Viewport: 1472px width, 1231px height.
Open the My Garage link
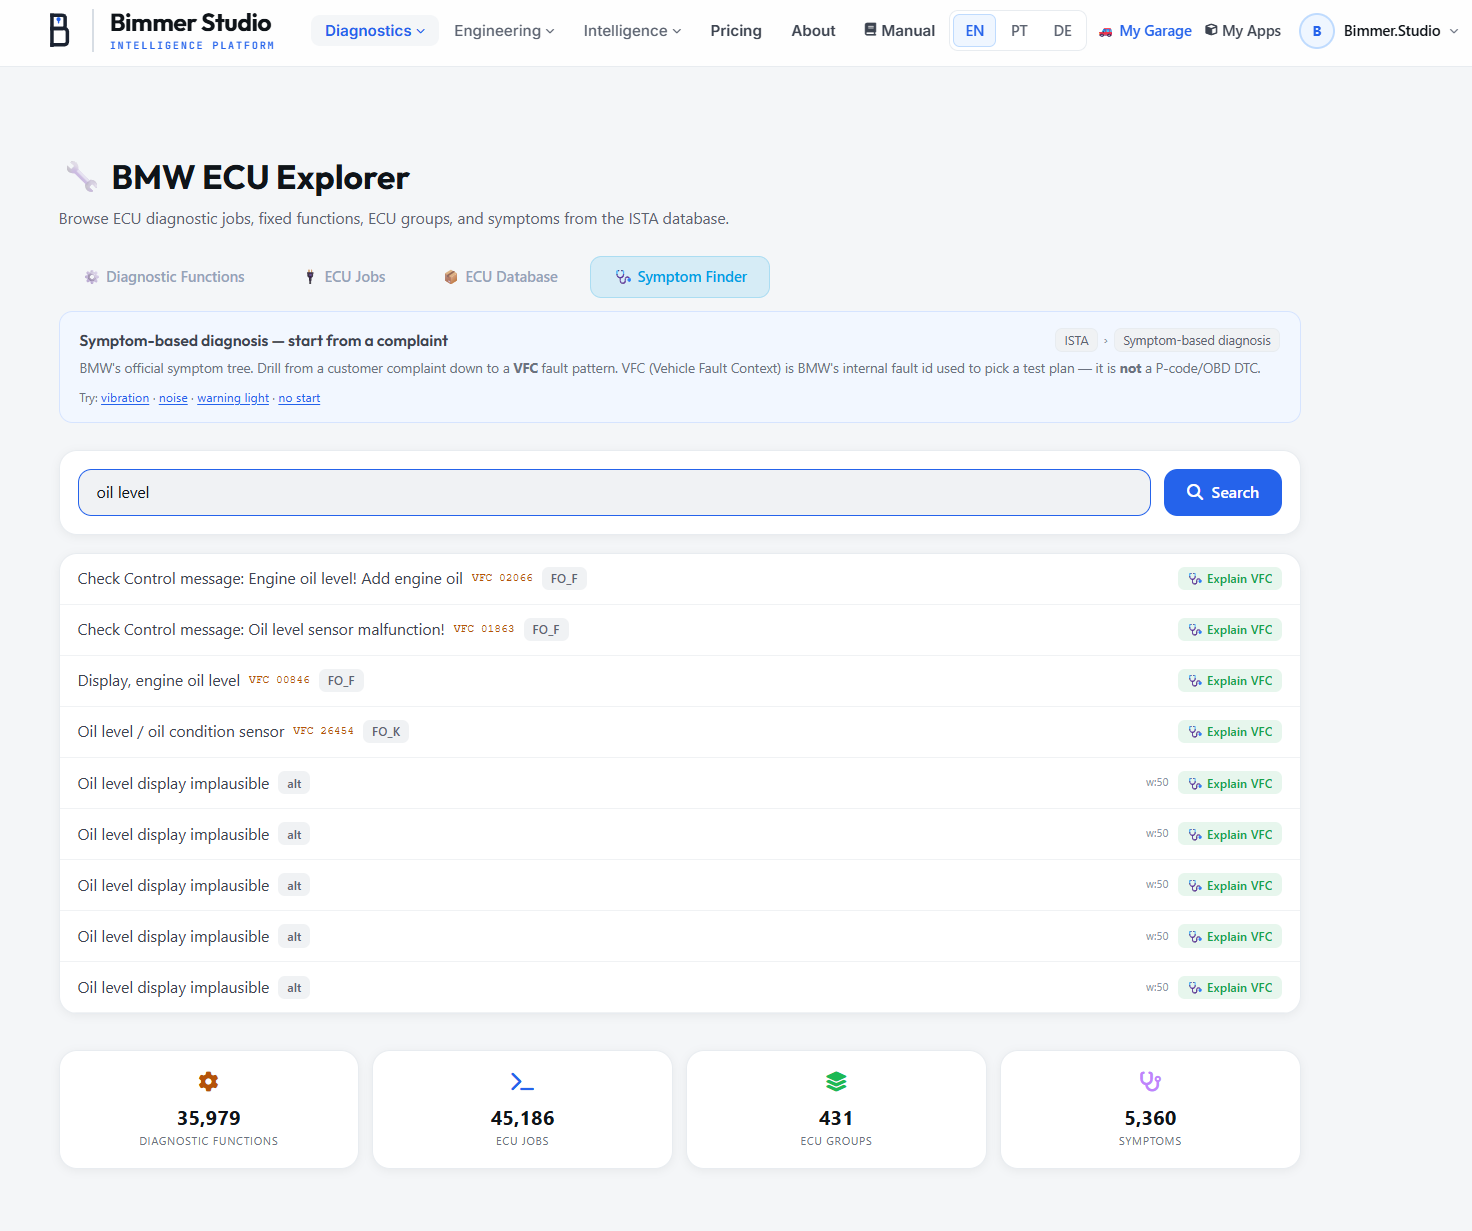click(x=1145, y=31)
